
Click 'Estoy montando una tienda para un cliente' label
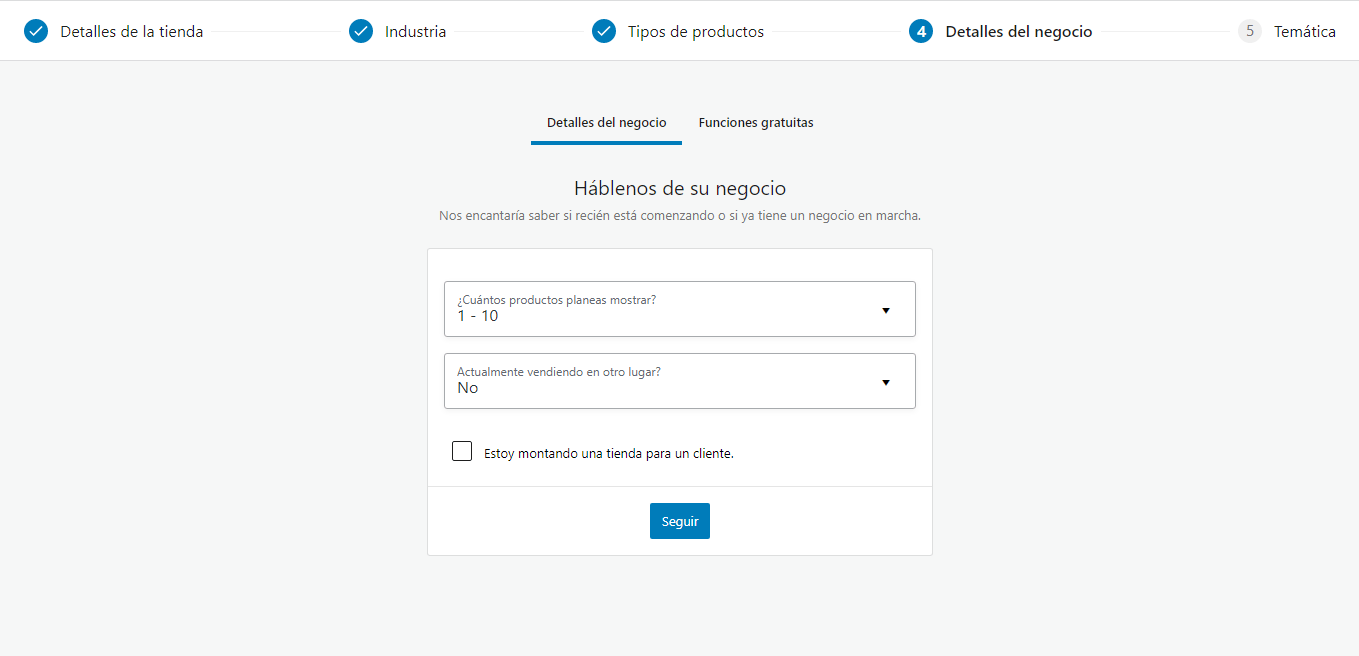pyautogui.click(x=608, y=453)
